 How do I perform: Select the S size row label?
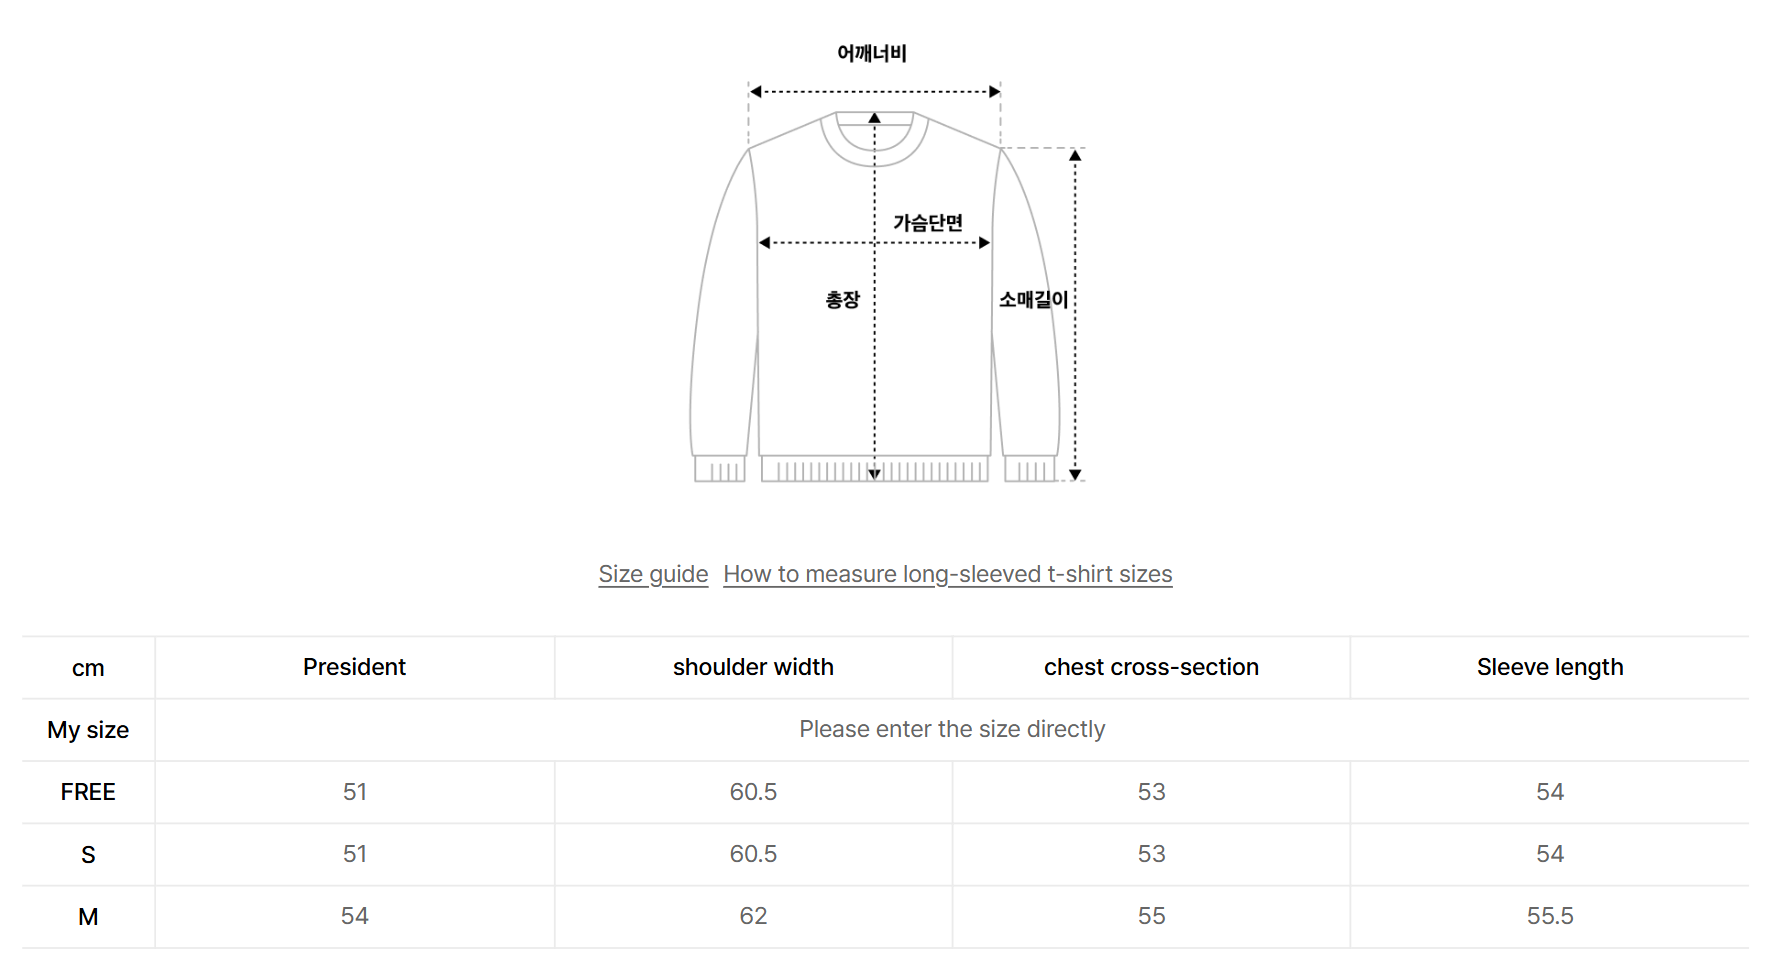point(88,855)
